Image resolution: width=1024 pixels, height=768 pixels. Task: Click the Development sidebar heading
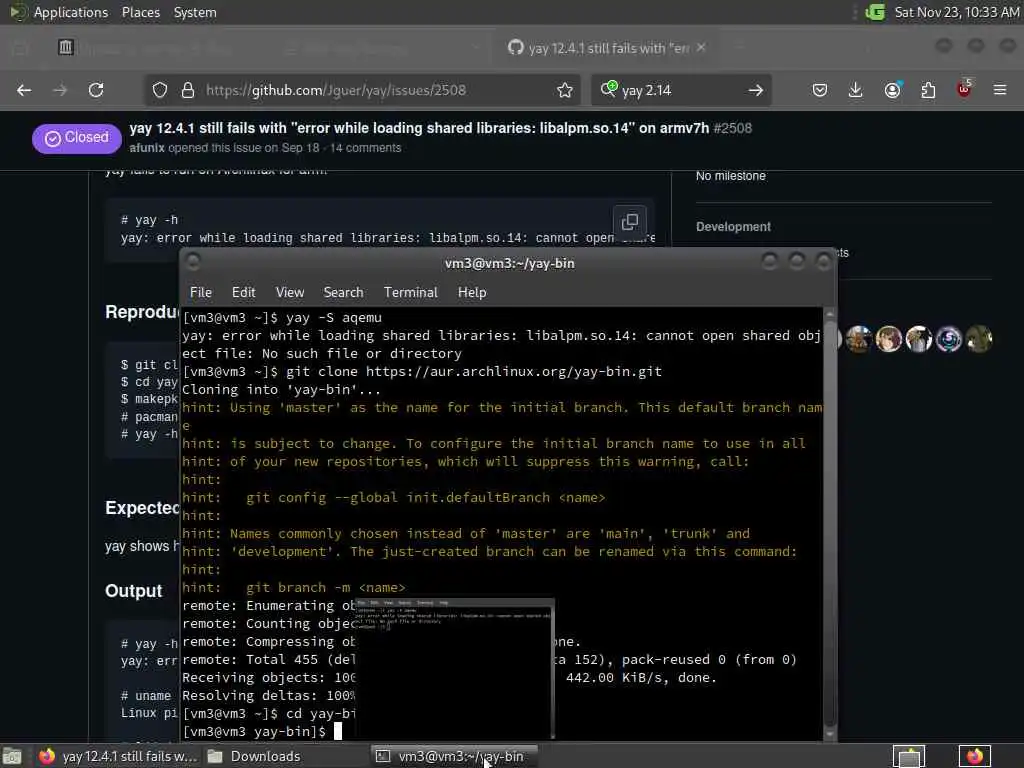click(733, 227)
